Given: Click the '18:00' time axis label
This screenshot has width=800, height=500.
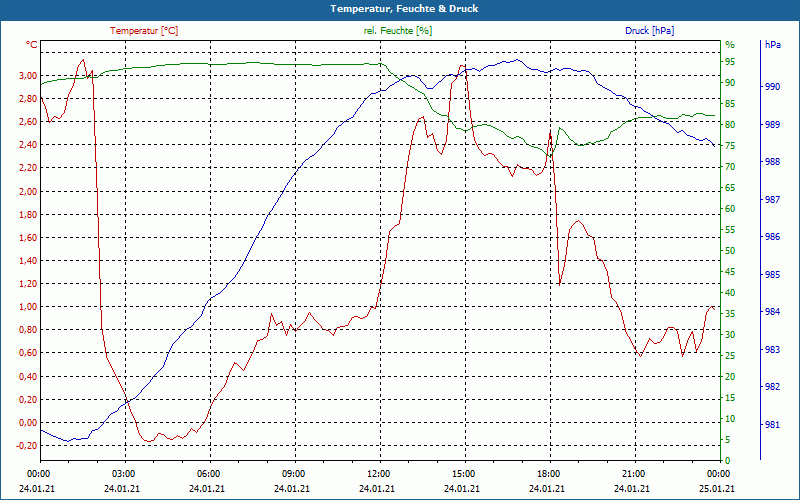Looking at the screenshot, I should coord(548,474).
